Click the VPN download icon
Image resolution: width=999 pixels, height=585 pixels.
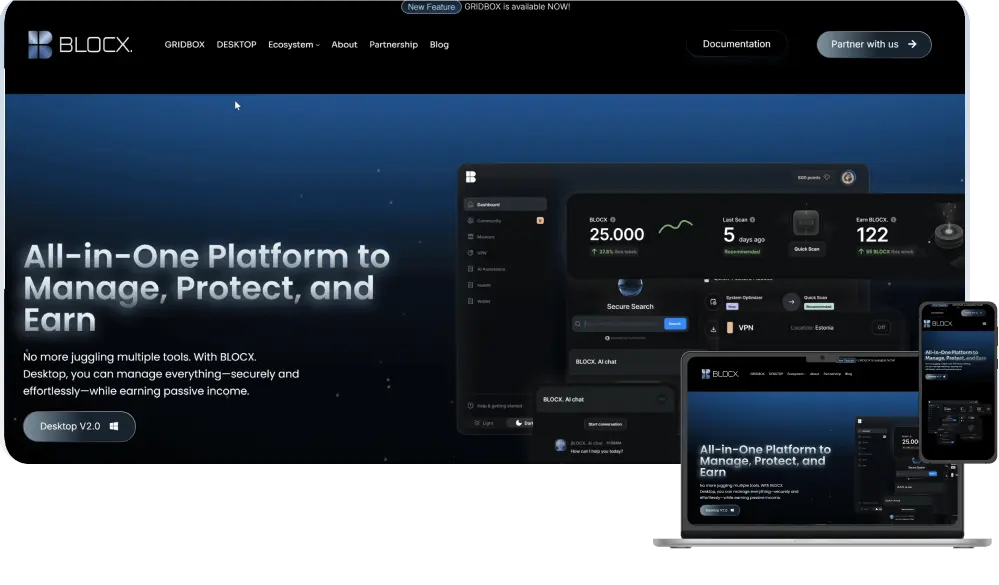point(713,329)
